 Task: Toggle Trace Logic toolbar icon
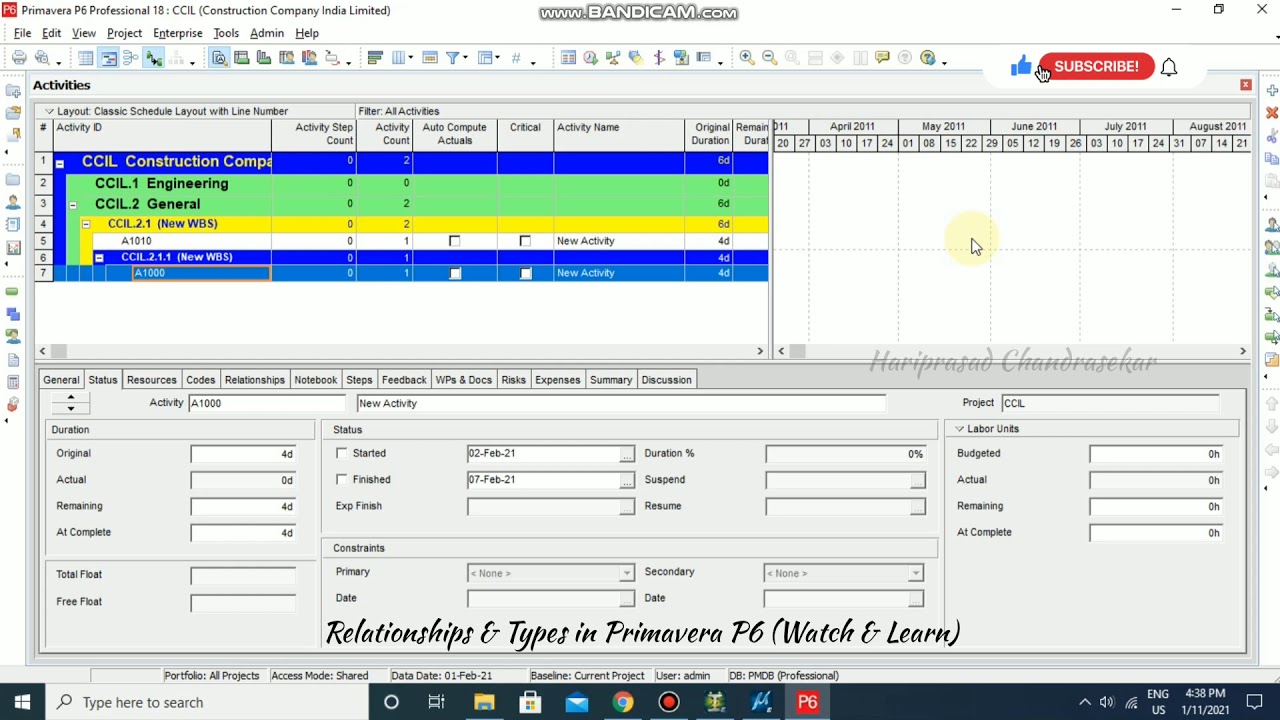click(153, 58)
